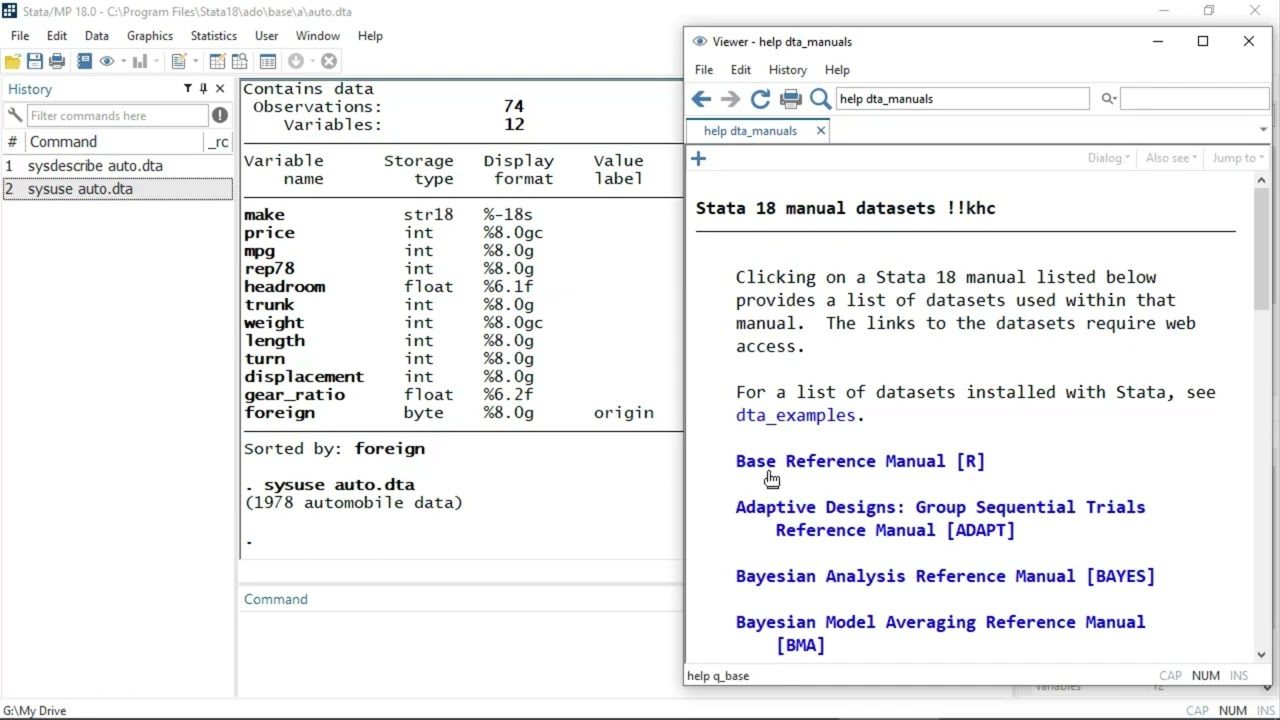Click the Viewer search box magnifier icon
The image size is (1280, 720).
(1108, 98)
